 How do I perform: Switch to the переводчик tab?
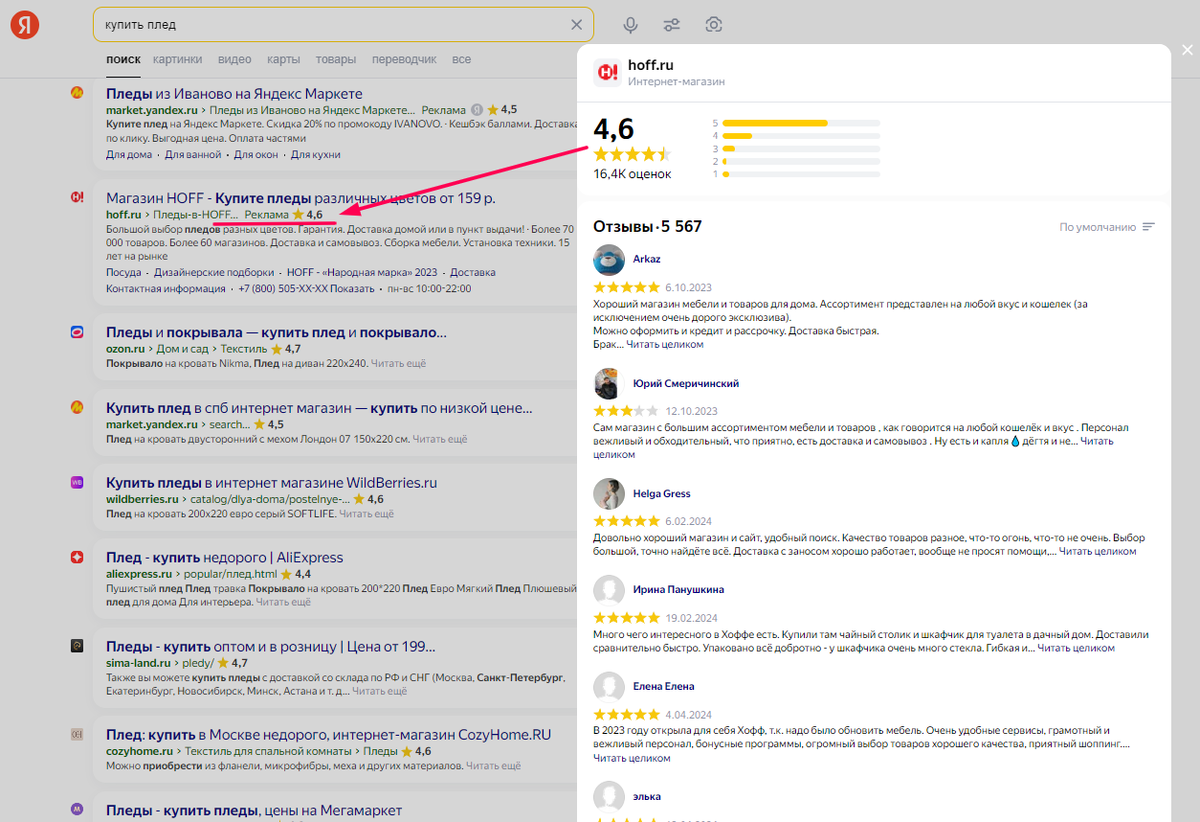(404, 59)
